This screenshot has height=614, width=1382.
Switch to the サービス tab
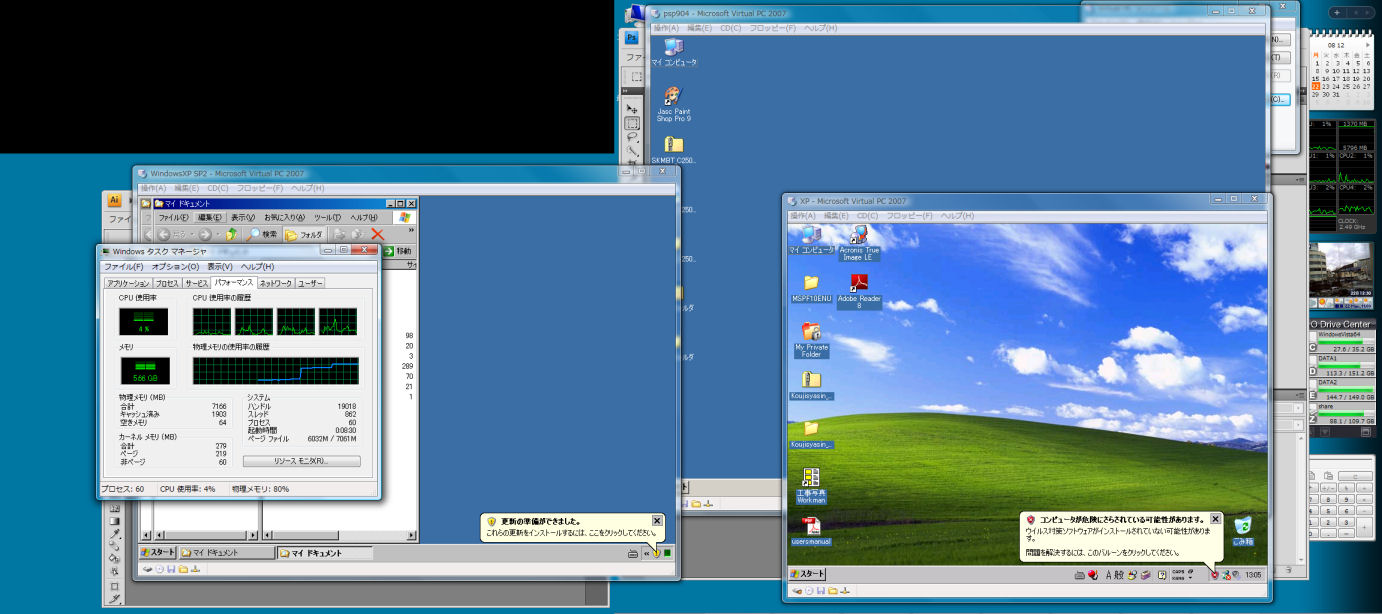pyautogui.click(x=197, y=283)
